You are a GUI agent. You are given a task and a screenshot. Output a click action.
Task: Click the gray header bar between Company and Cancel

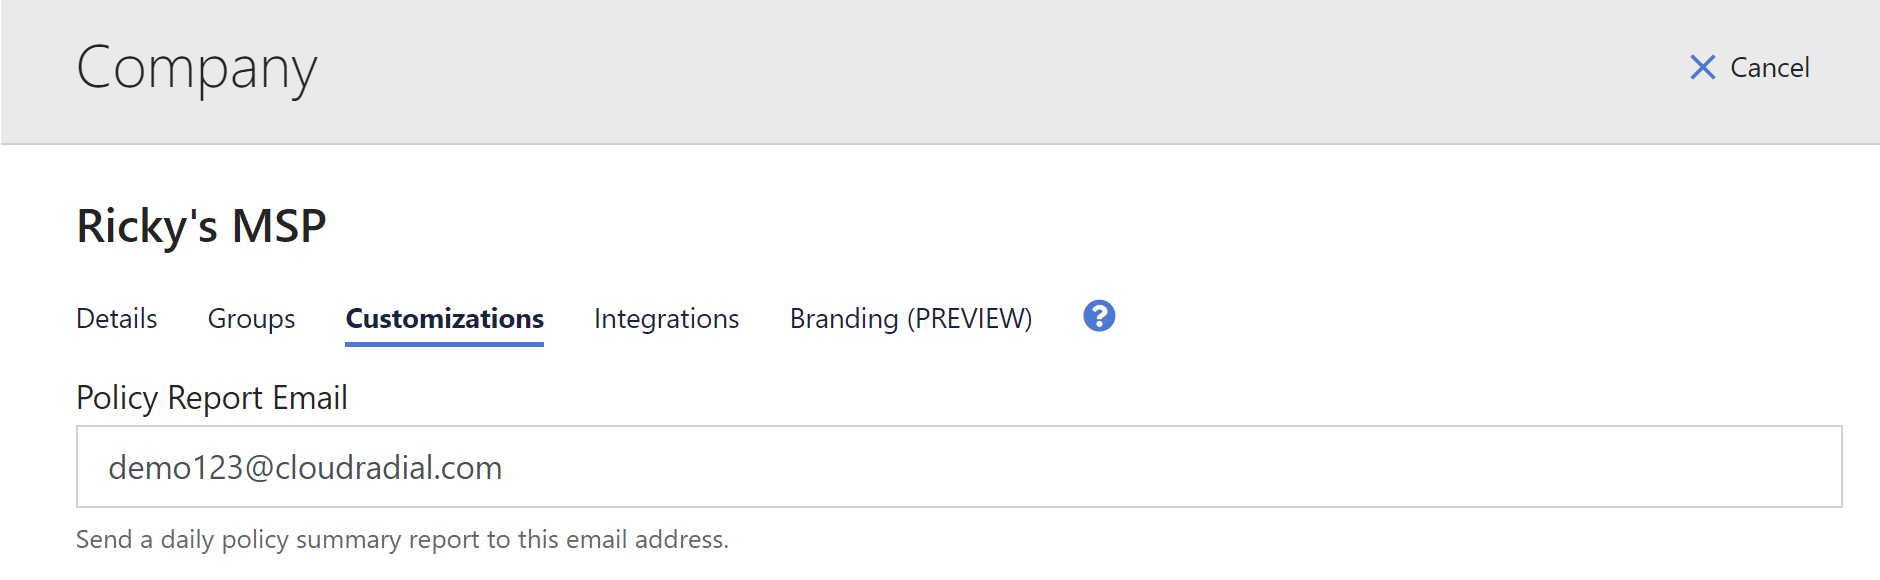point(1000,70)
